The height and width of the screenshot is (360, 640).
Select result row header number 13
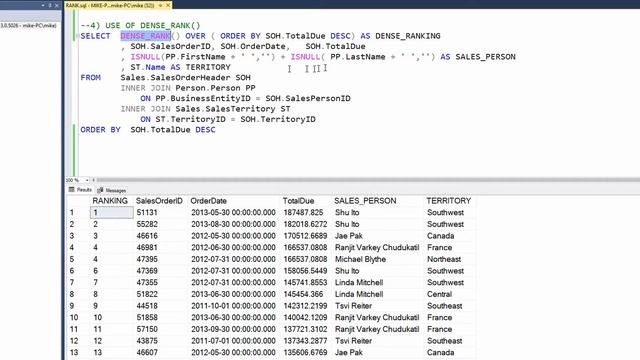(74, 353)
